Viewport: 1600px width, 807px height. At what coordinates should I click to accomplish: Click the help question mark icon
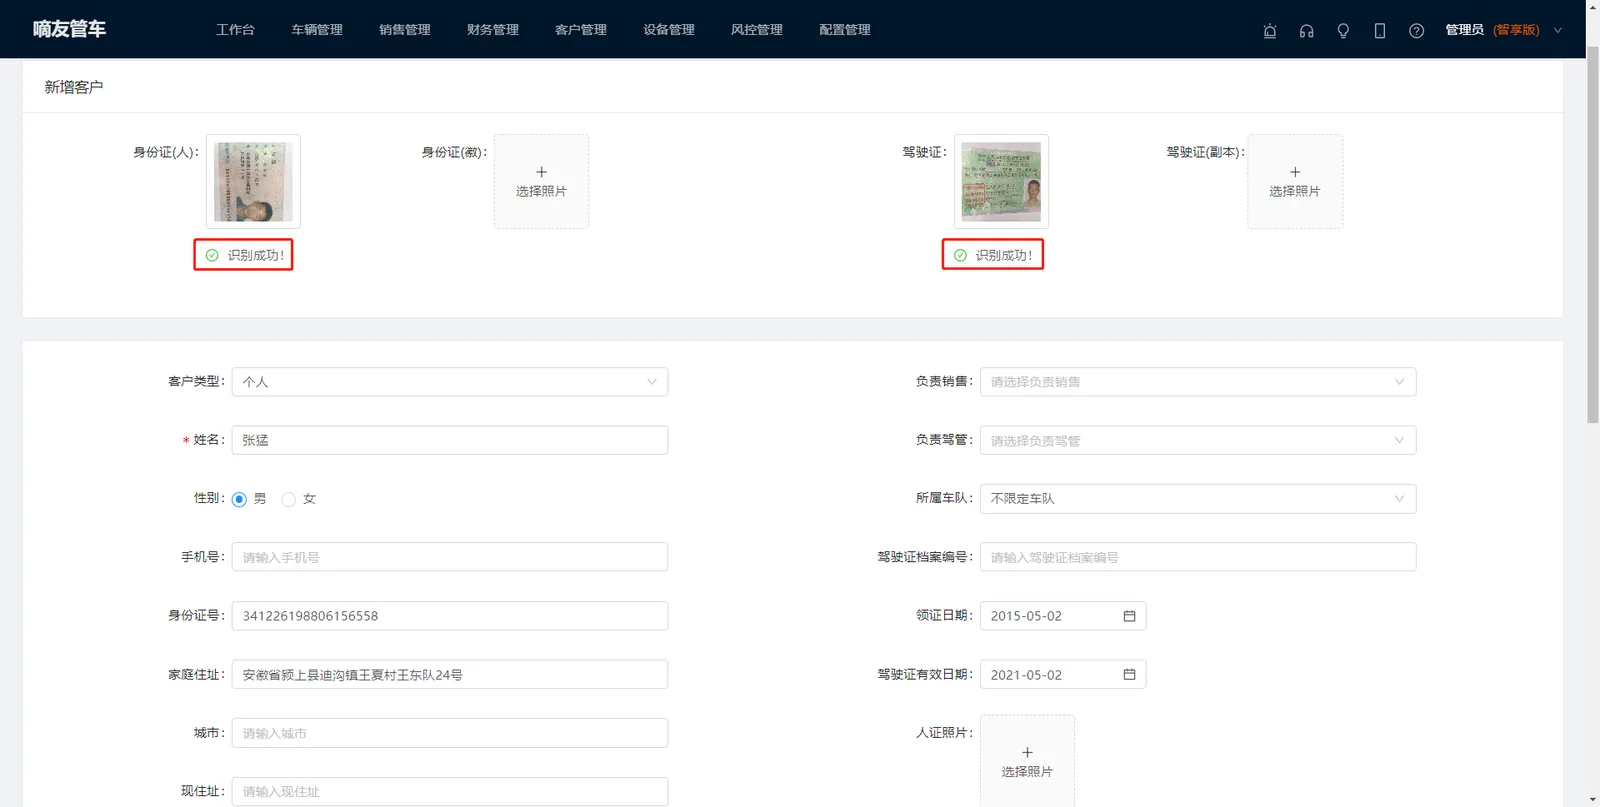tap(1416, 31)
